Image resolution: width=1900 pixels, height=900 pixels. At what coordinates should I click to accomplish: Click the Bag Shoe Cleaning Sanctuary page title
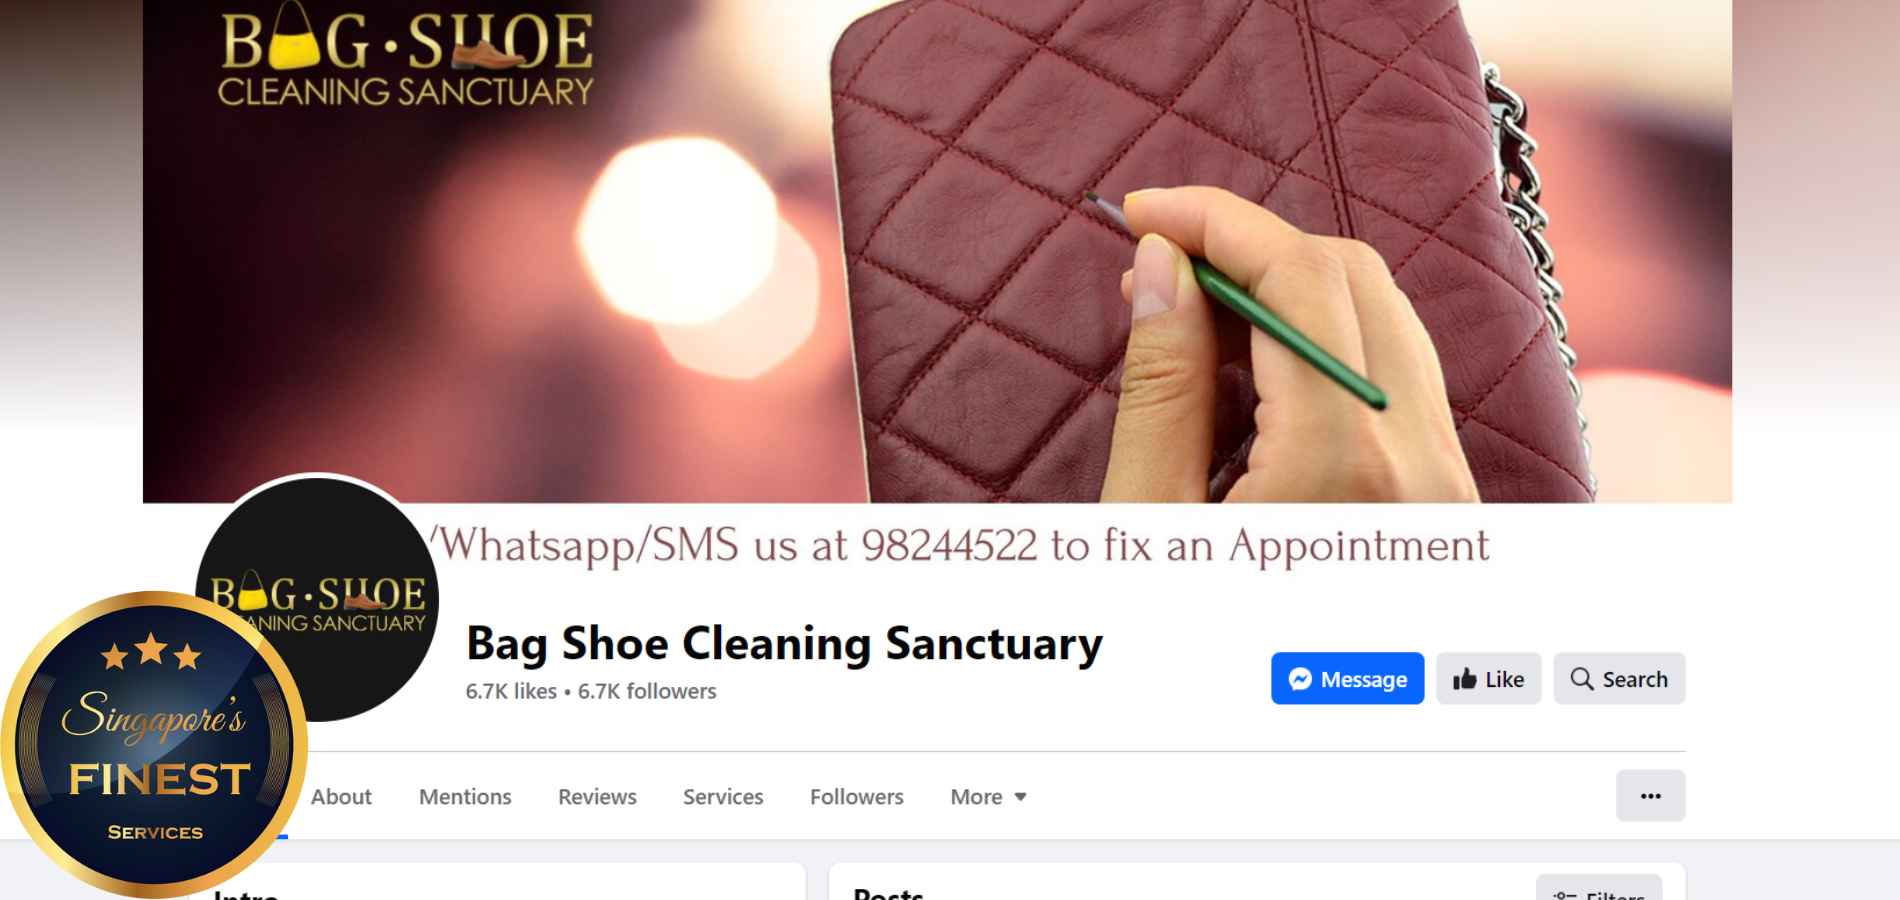785,643
